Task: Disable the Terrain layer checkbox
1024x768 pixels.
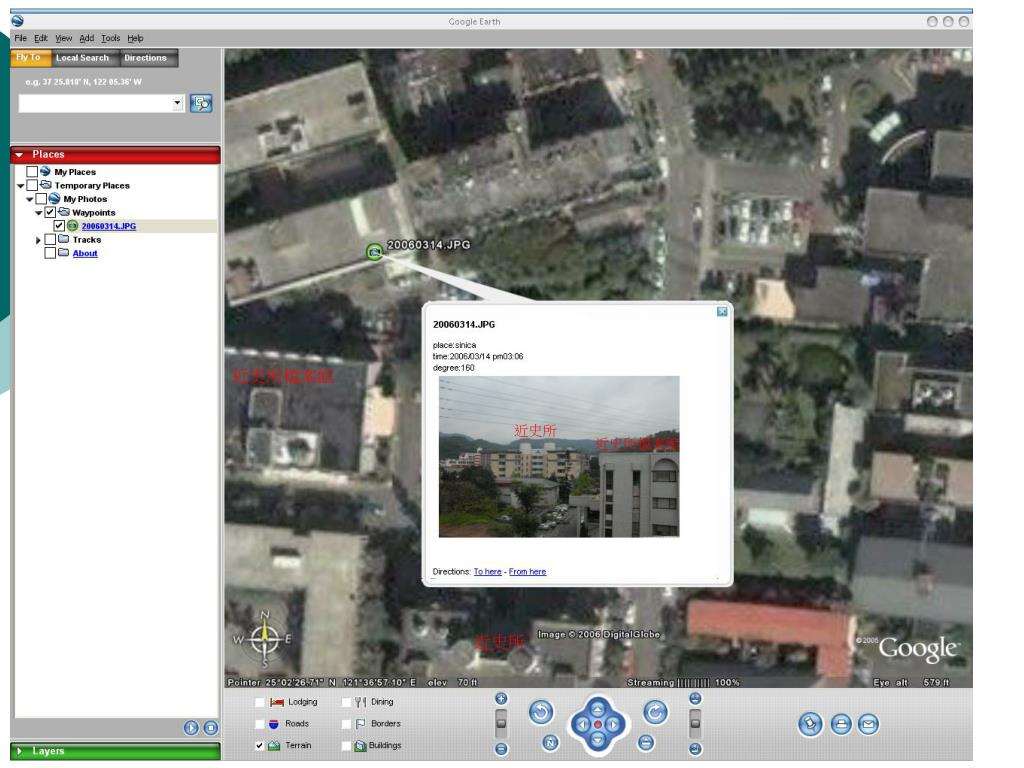Action: 259,746
